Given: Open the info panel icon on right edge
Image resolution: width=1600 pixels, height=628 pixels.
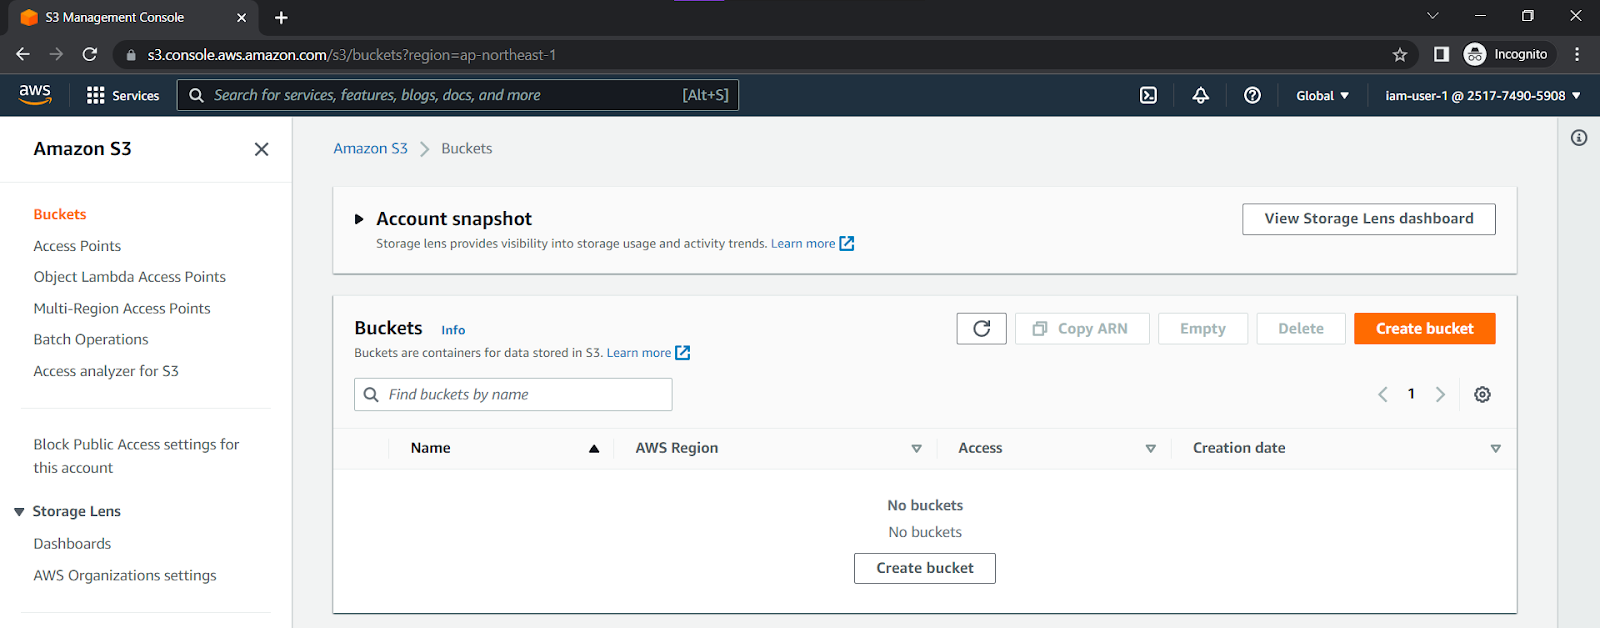Looking at the screenshot, I should coord(1579,138).
